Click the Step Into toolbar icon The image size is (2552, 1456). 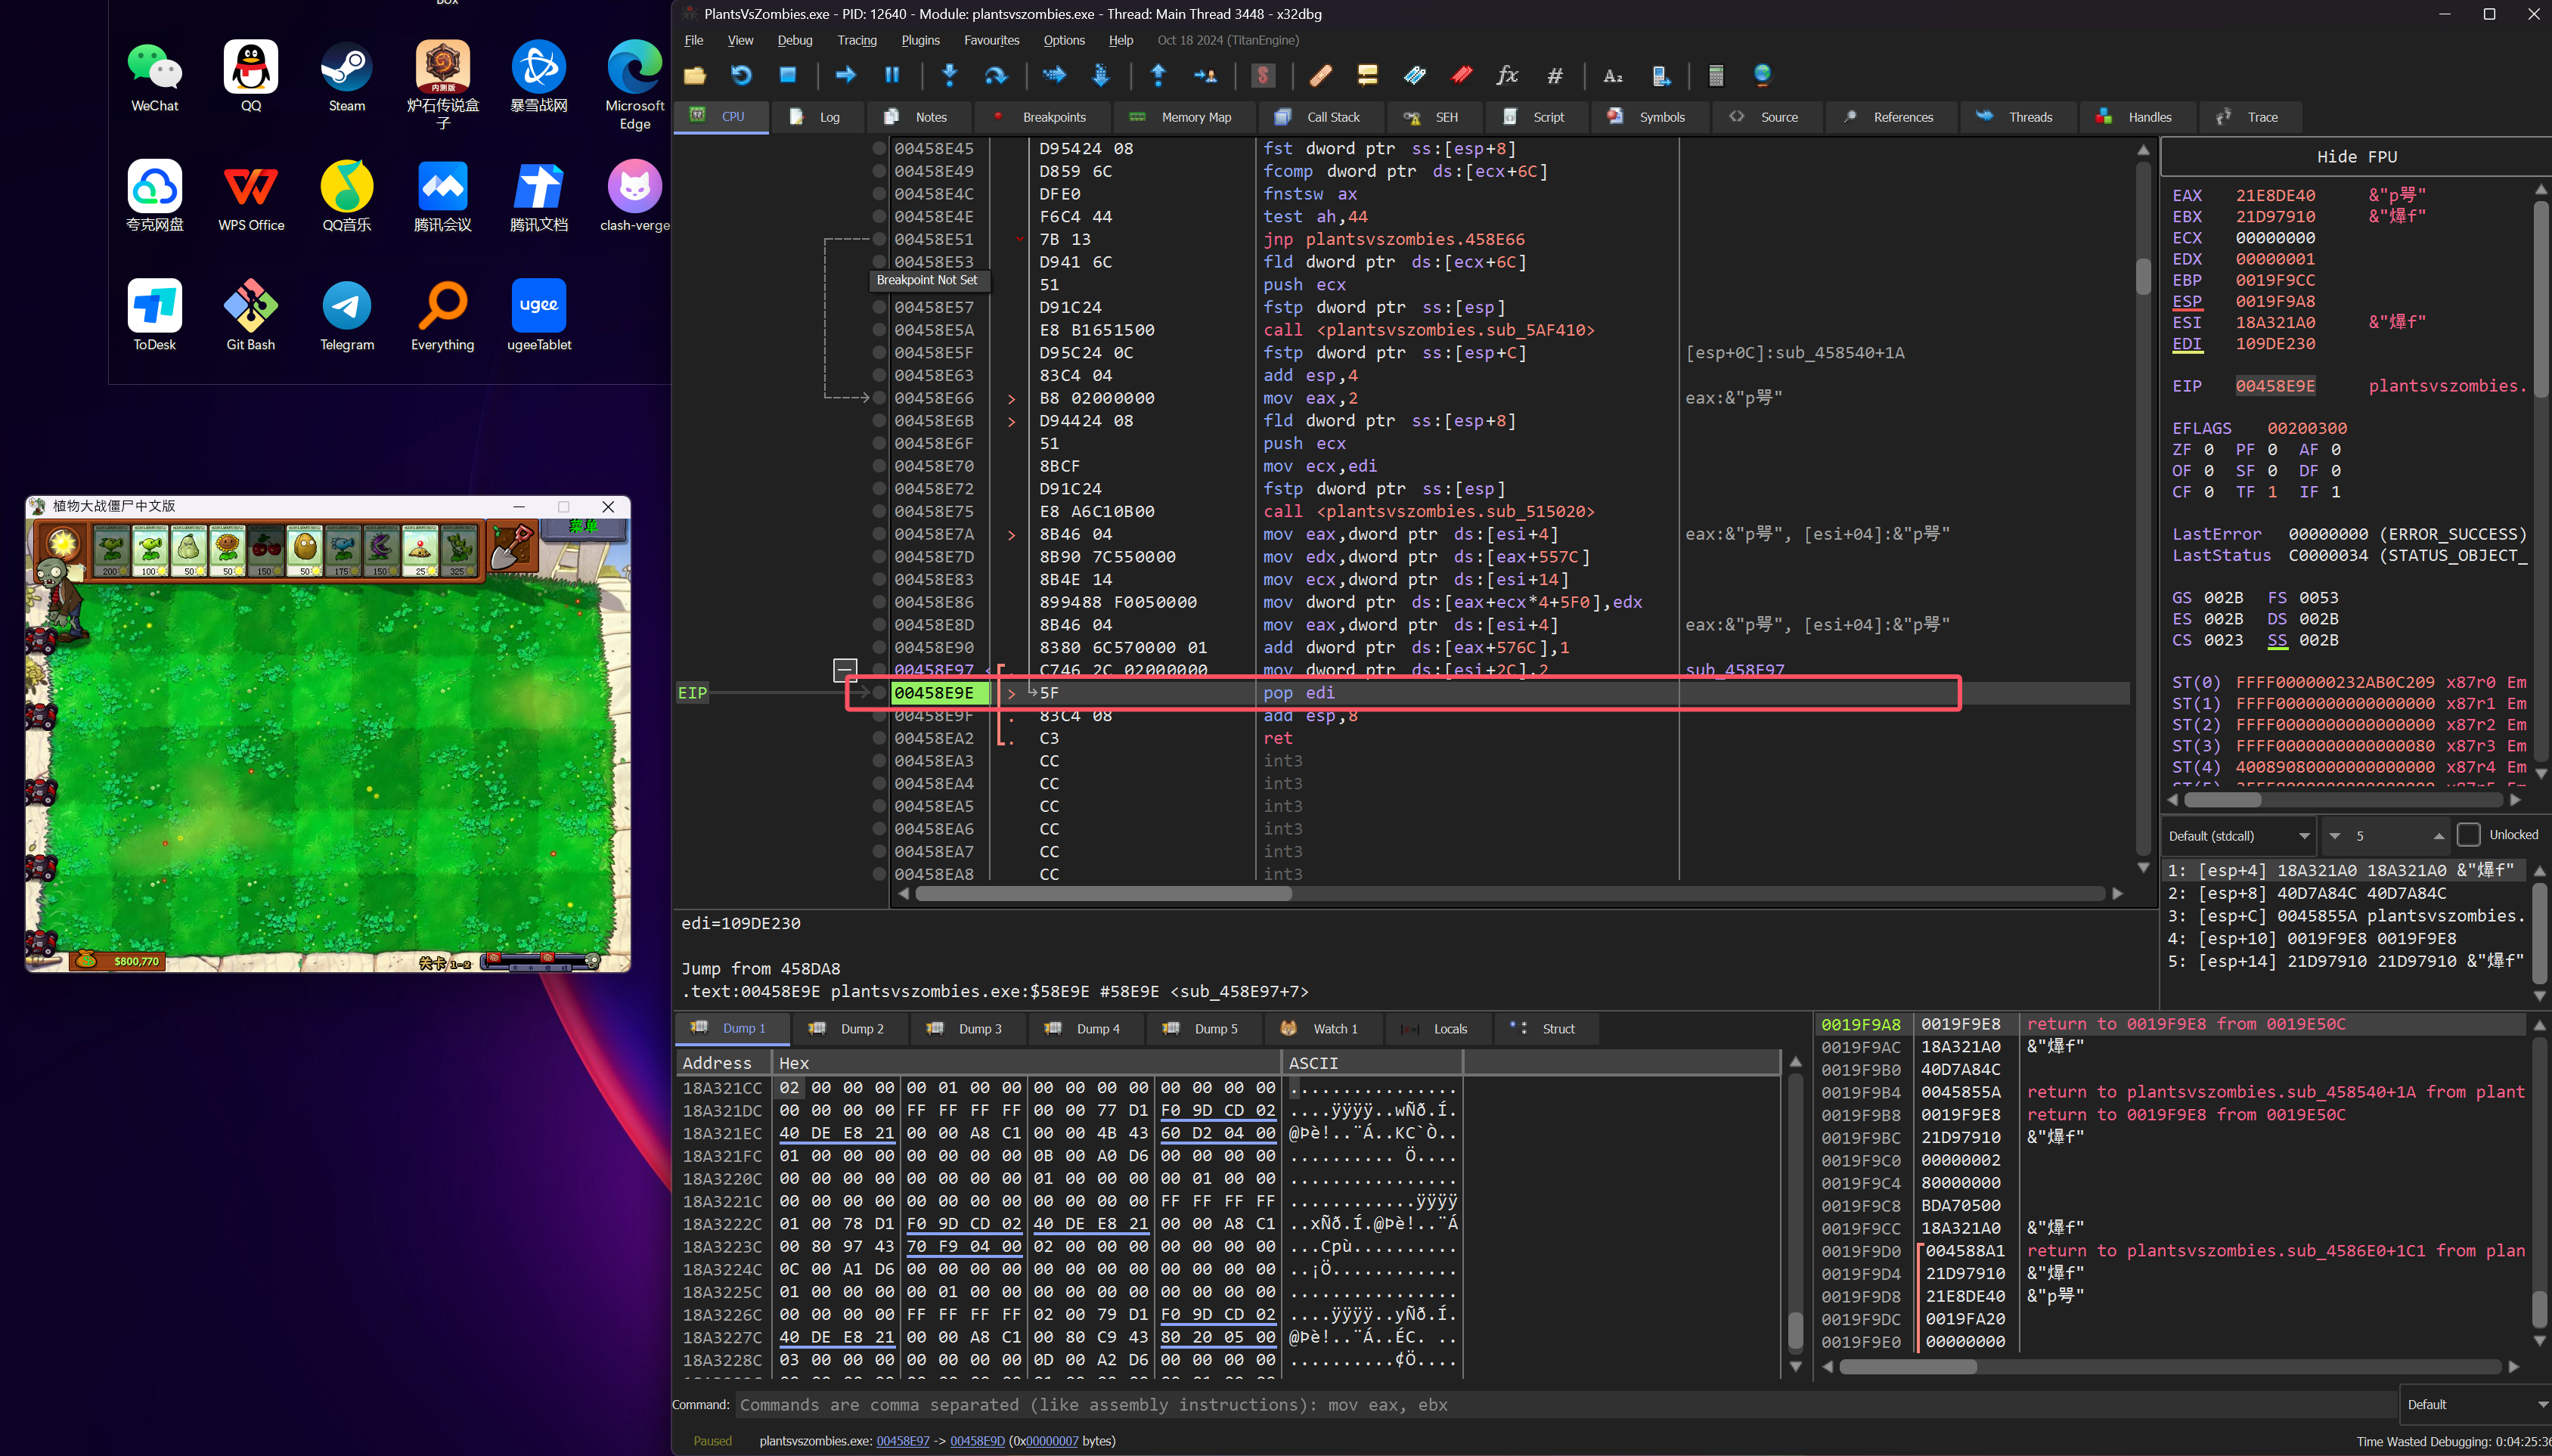pyautogui.click(x=950, y=75)
